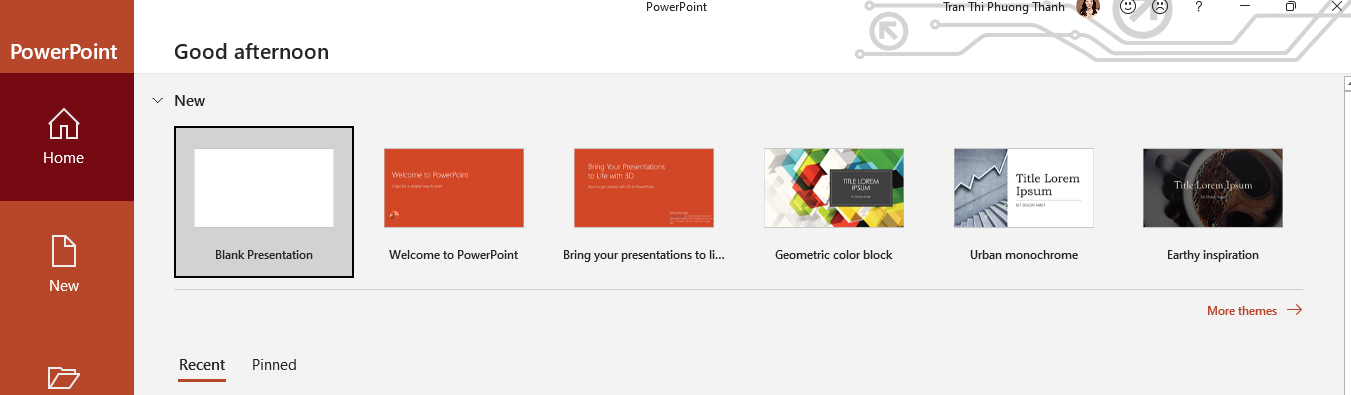
Task: Select the Blank Presentation template
Action: (264, 202)
